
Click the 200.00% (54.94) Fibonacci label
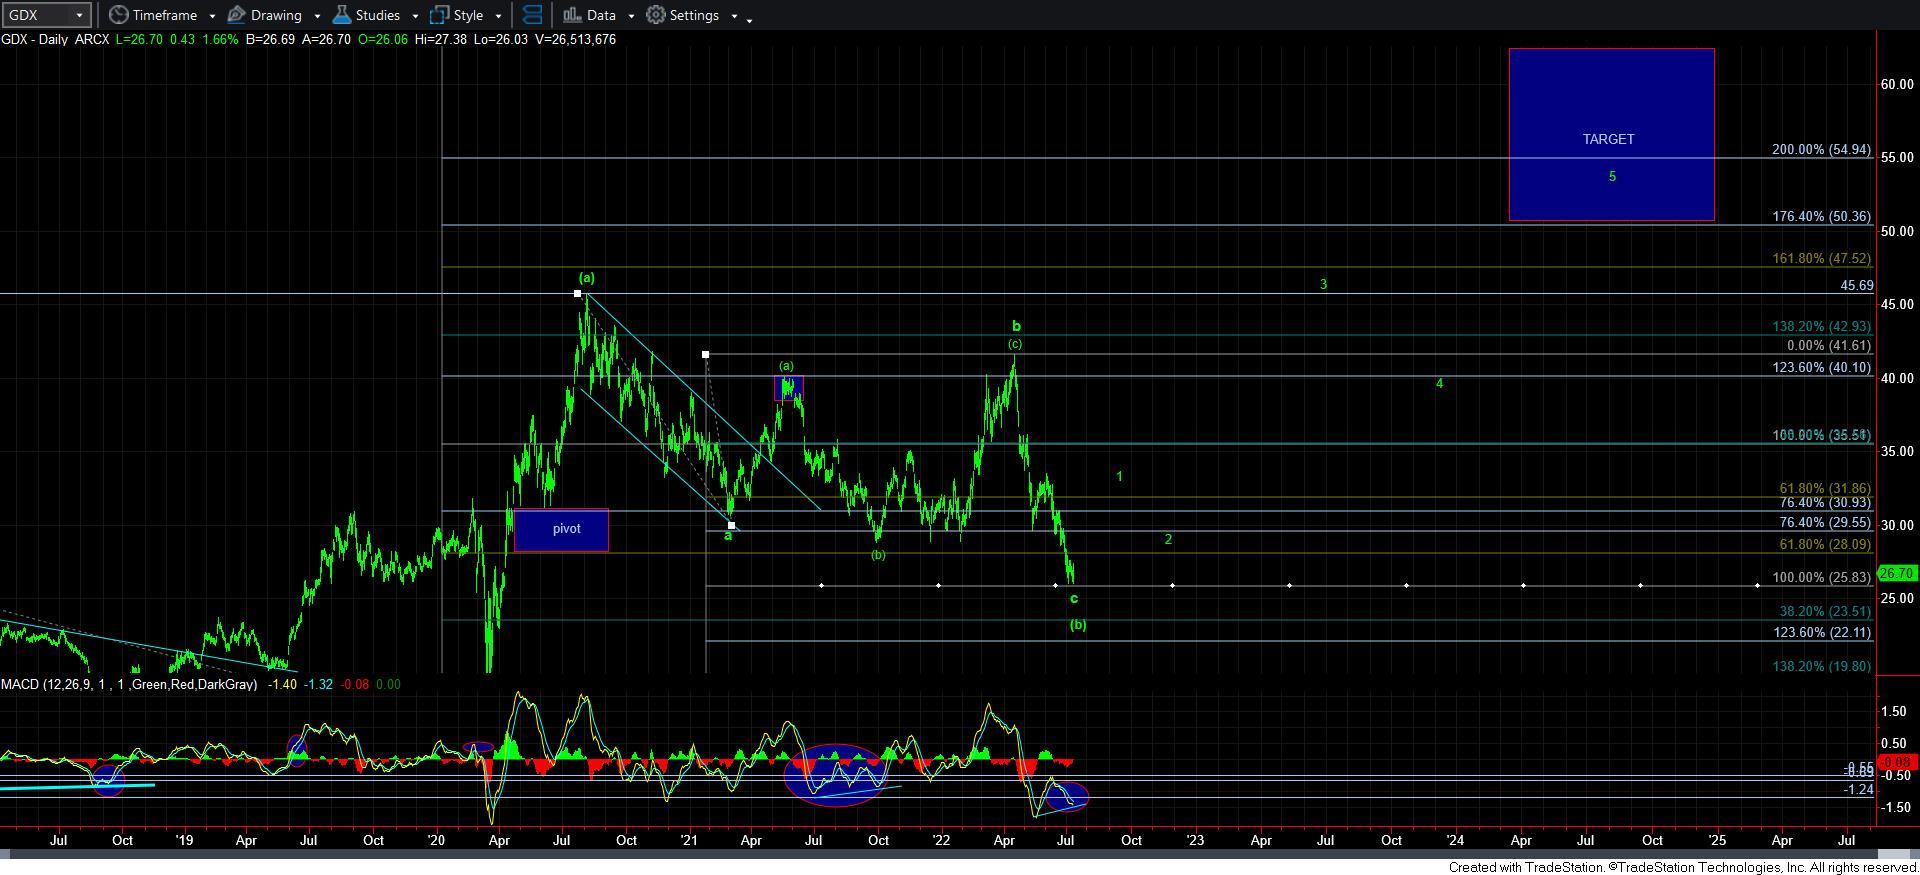tap(1821, 149)
